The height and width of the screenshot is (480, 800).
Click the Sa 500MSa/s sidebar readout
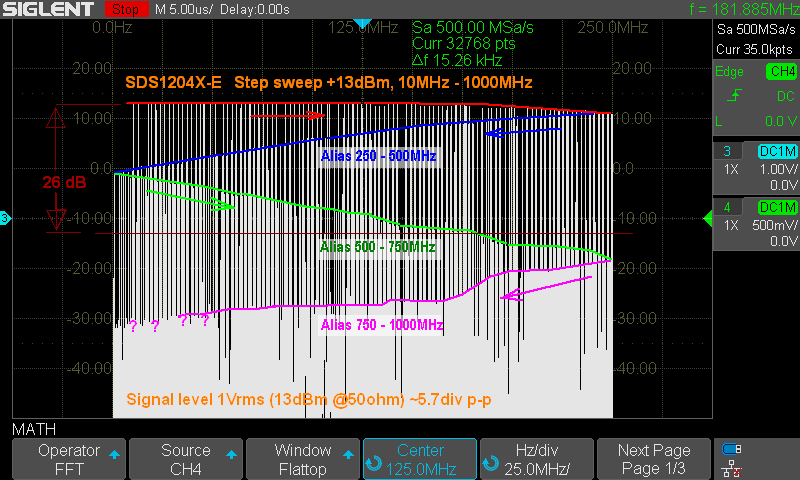(x=756, y=29)
